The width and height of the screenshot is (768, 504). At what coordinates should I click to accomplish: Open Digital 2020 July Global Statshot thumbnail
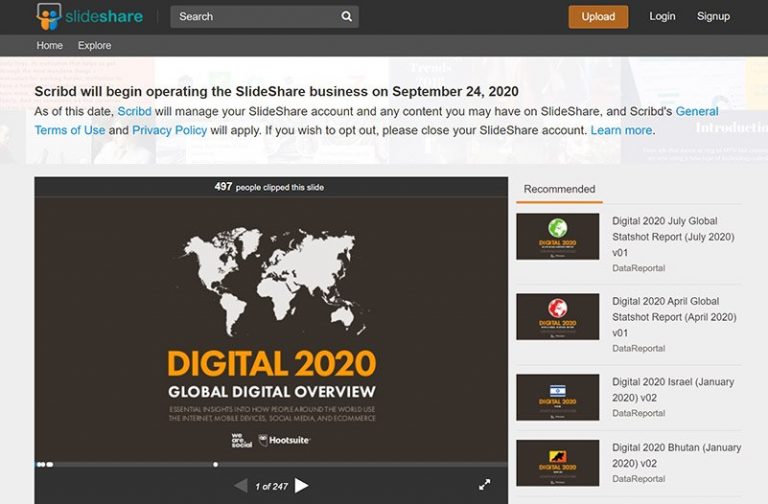pyautogui.click(x=557, y=237)
